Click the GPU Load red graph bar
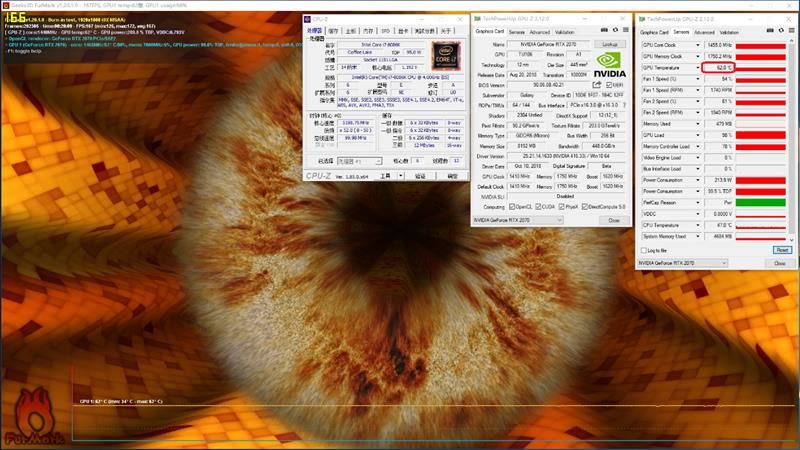Screen dimensions: 800x450 pyautogui.click(x=760, y=135)
